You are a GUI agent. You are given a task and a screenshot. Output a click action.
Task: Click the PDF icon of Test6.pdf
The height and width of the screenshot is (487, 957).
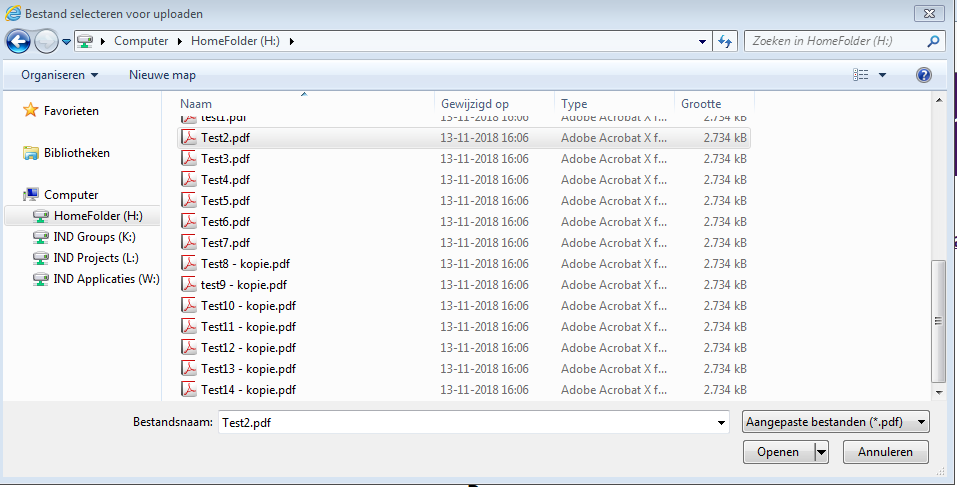pyautogui.click(x=189, y=222)
